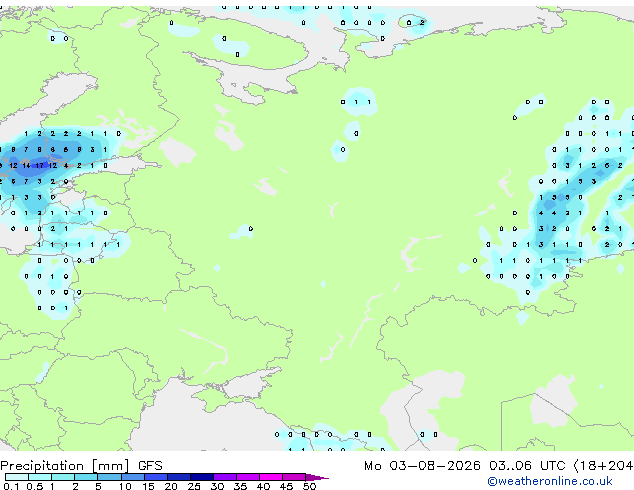Click the 15–20 mm legend color box
This screenshot has width=634, height=490.
[x=156, y=477]
